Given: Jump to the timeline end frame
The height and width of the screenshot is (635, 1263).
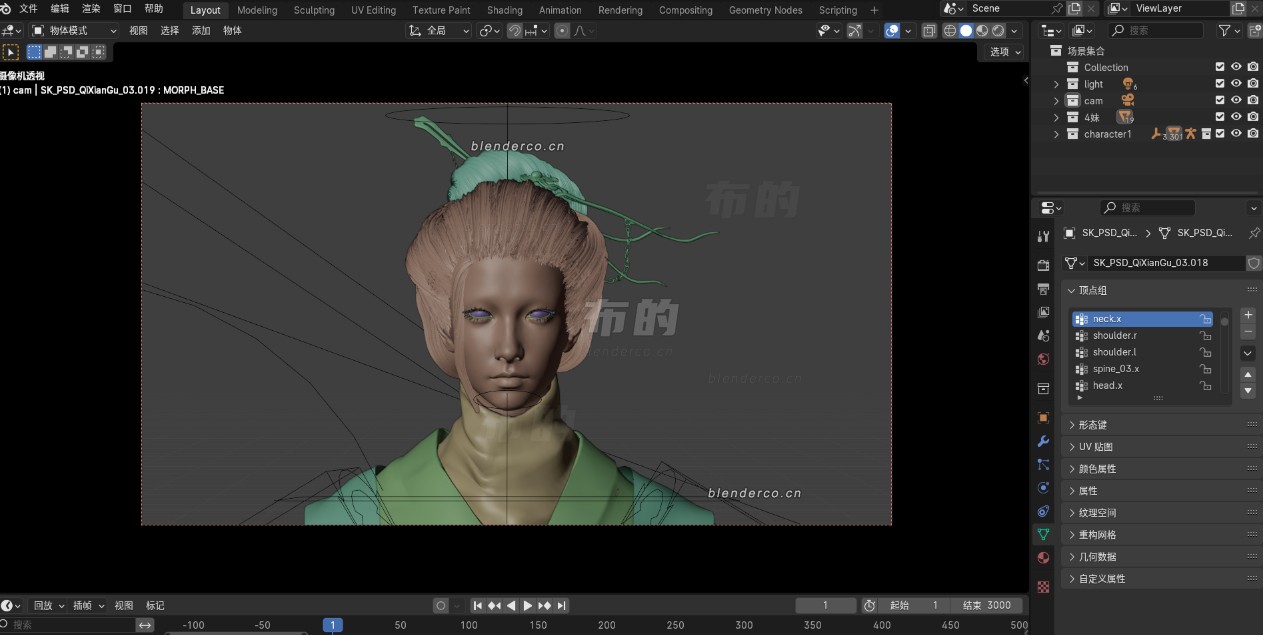Looking at the screenshot, I should click(562, 605).
